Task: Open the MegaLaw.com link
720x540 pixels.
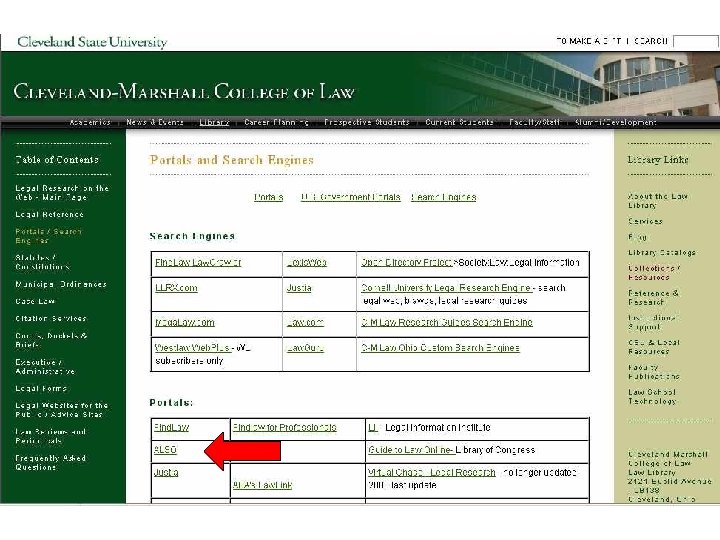Action: click(185, 322)
